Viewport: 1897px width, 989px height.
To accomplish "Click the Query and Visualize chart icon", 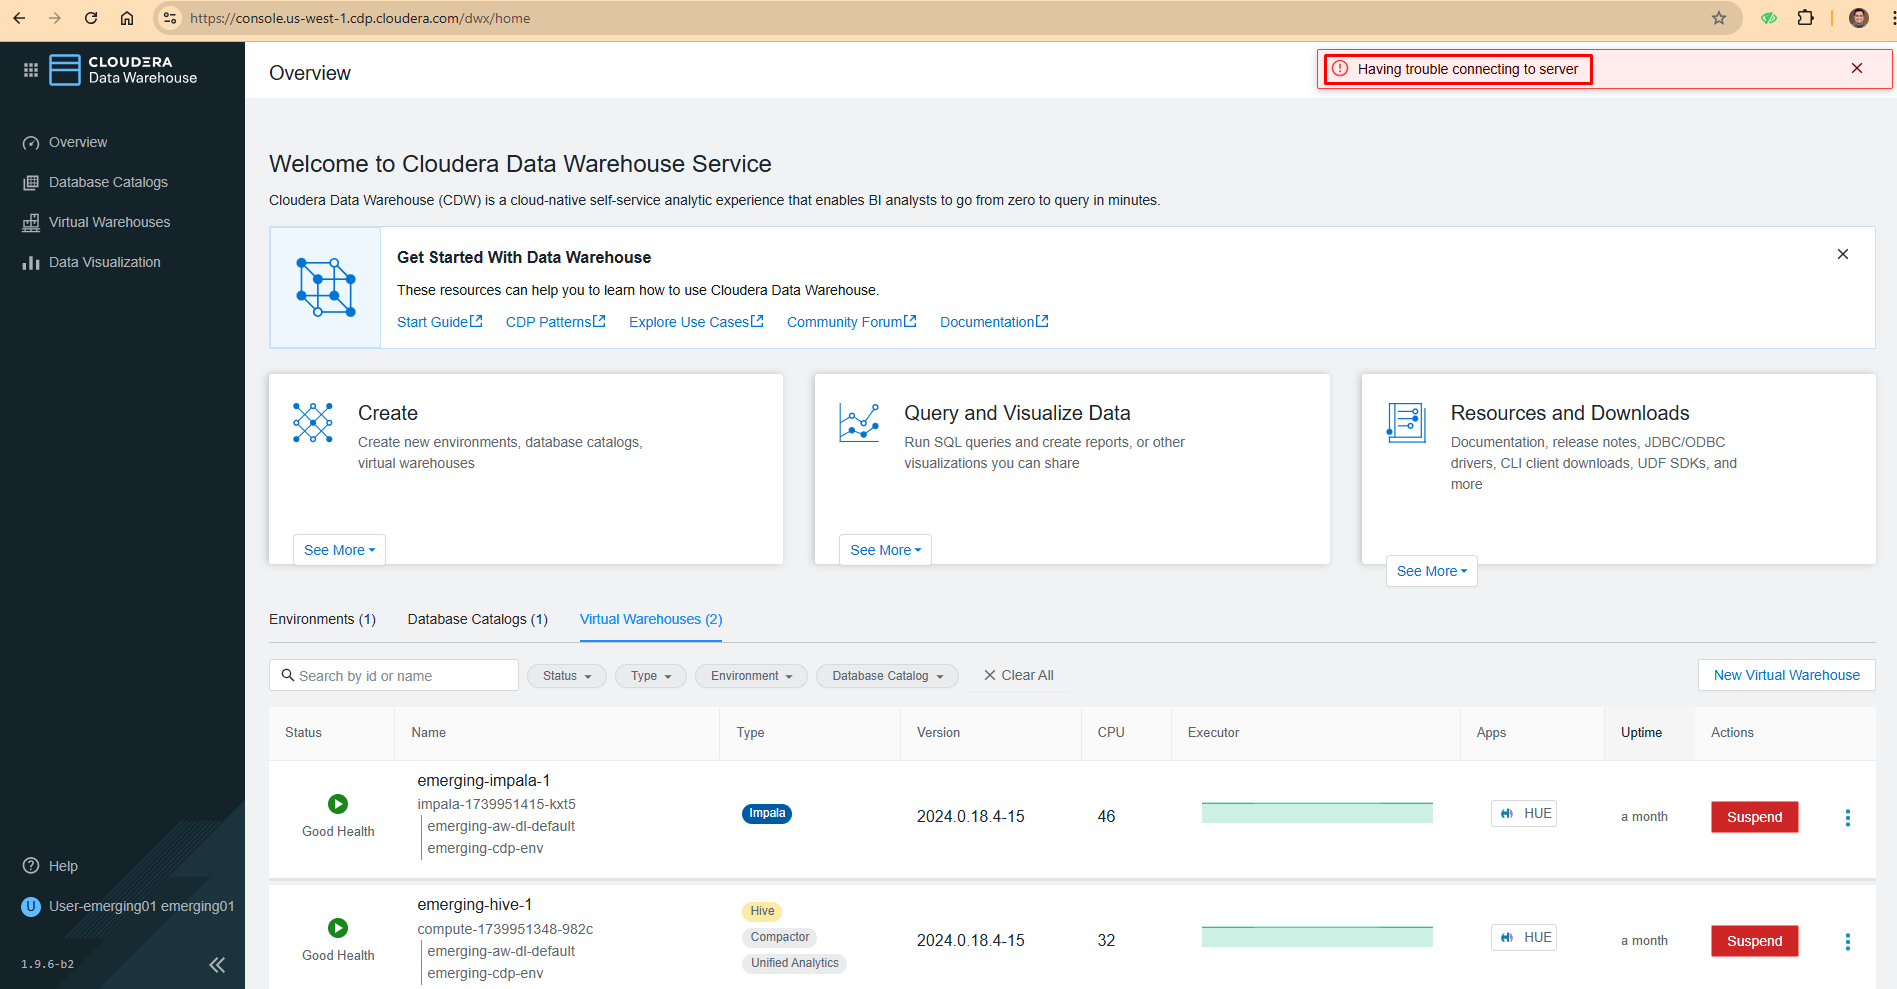I will click(x=859, y=423).
